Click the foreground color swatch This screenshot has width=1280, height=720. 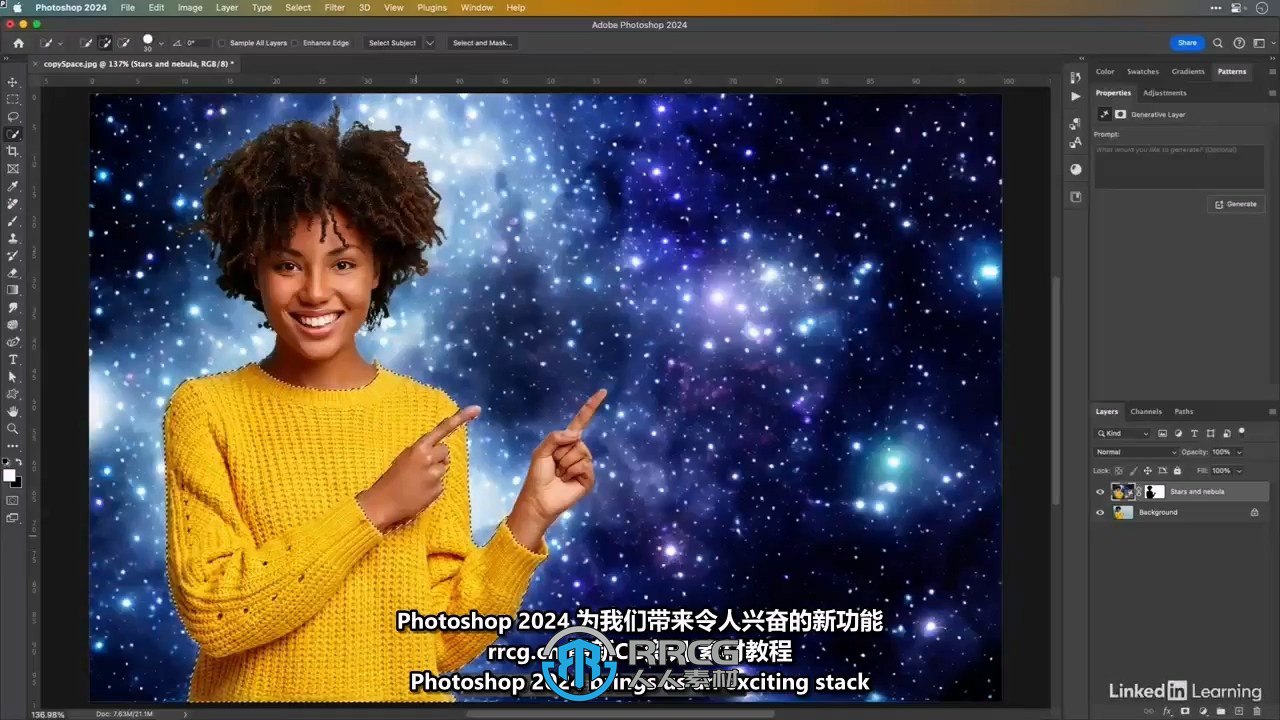pos(9,475)
